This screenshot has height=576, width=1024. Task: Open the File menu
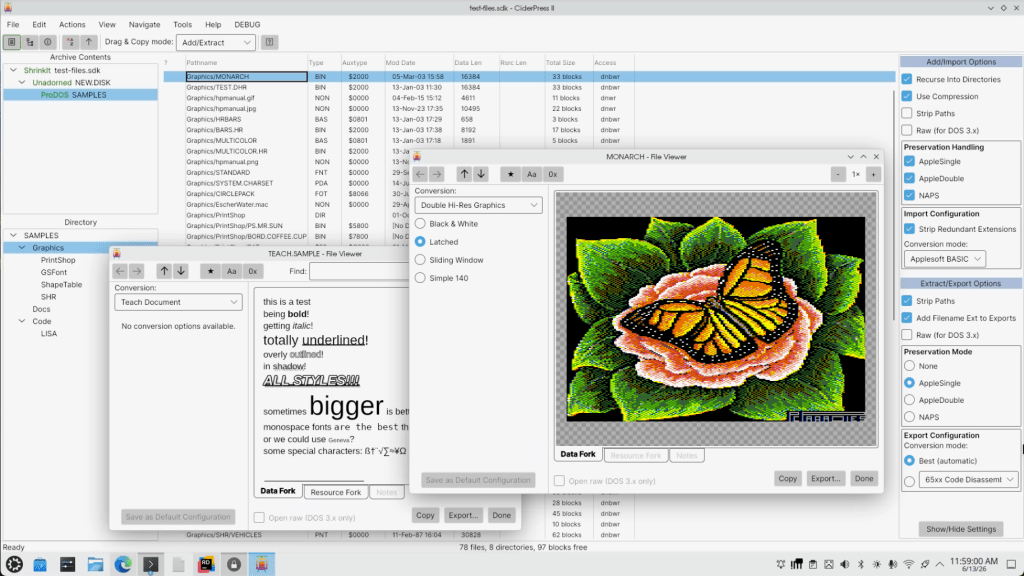13,24
